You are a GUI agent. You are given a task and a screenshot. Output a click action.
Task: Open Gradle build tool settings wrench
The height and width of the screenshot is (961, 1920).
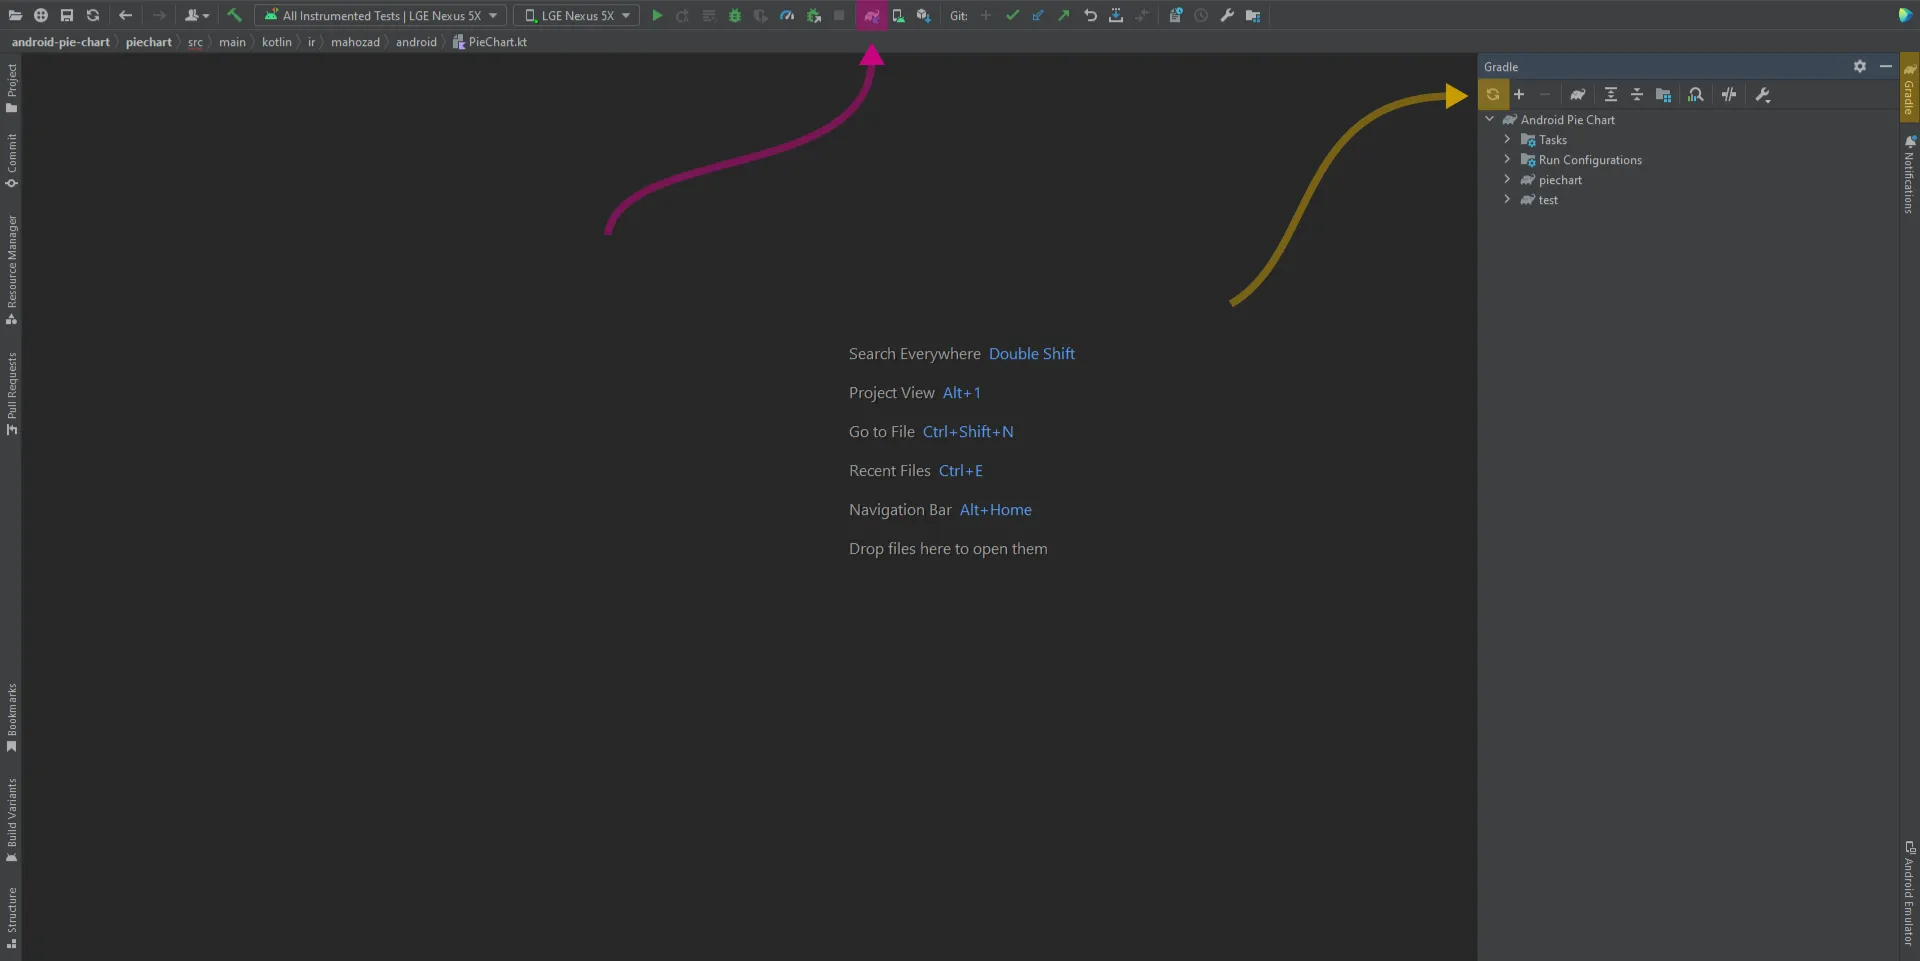(1763, 94)
